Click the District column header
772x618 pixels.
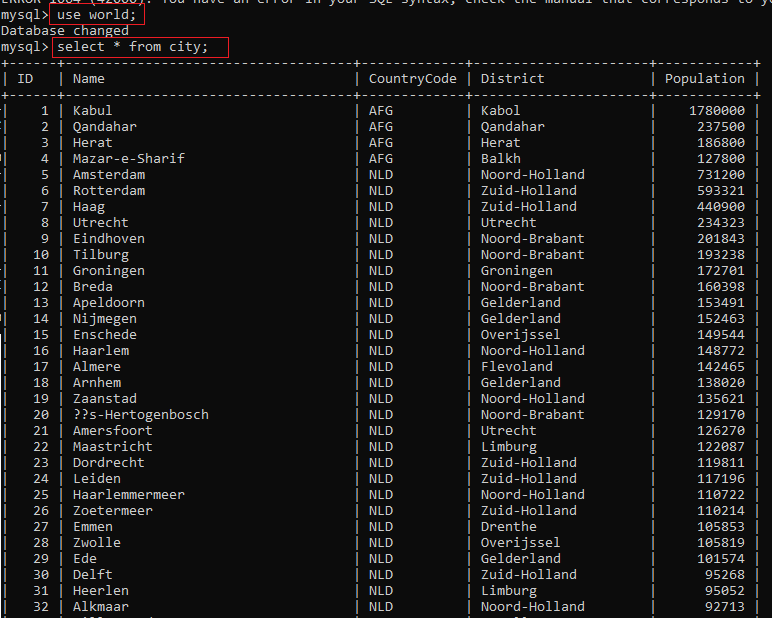coord(513,79)
